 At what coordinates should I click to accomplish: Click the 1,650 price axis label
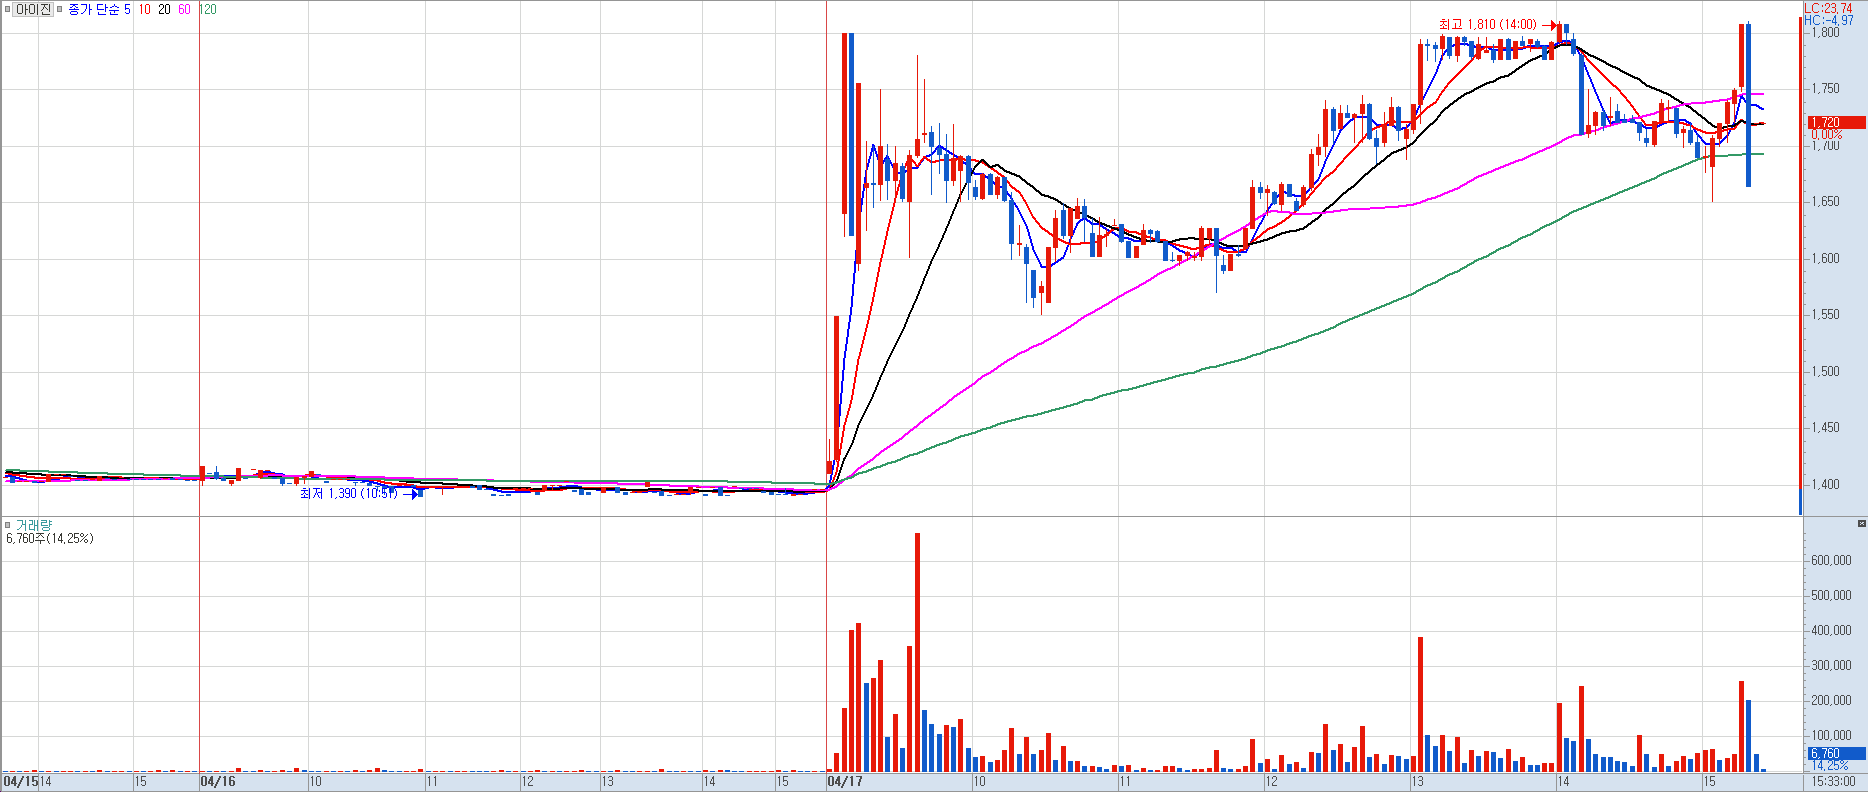pos(1825,201)
